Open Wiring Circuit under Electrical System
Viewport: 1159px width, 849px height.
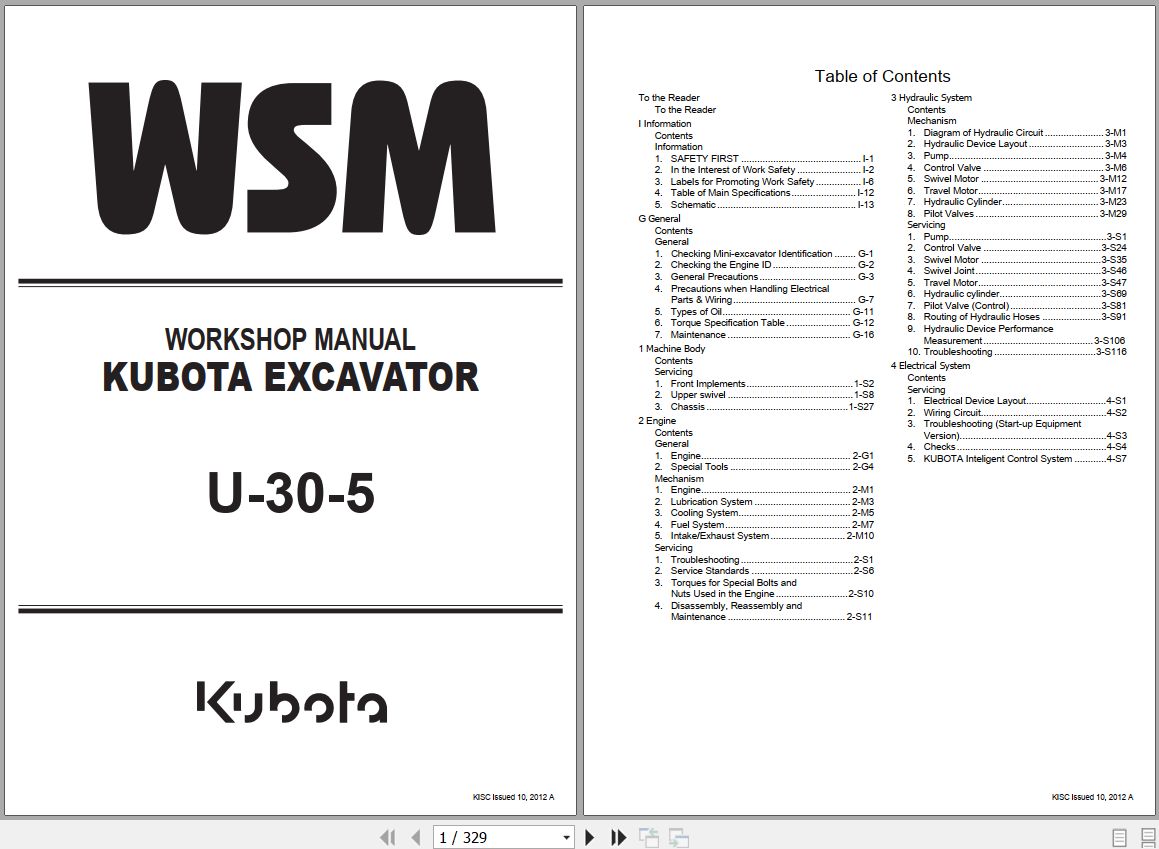tap(950, 412)
